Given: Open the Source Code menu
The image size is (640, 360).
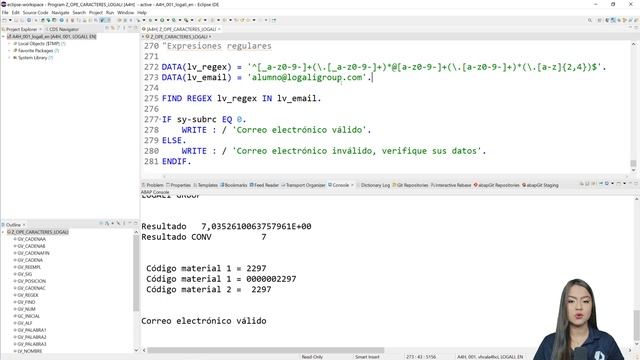Looking at the screenshot, I should [35, 13].
